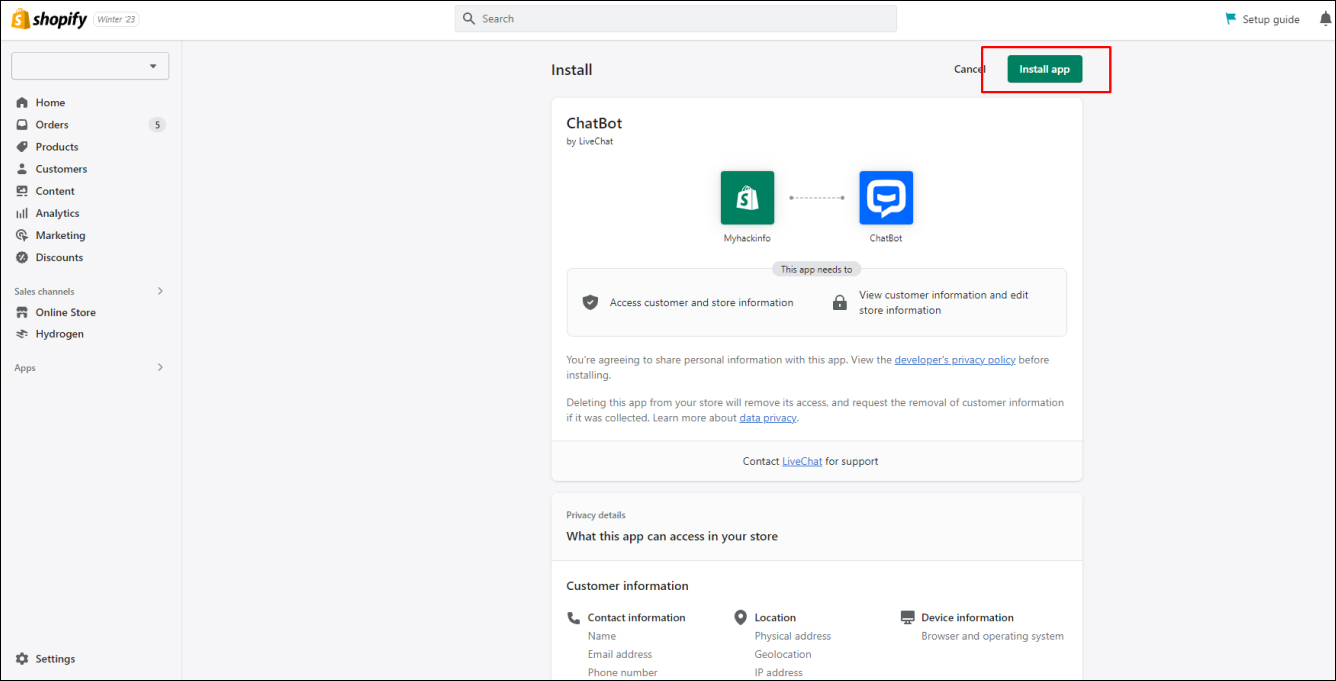Viewport: 1336px width, 681px height.
Task: Open the developer's privacy policy link
Action: coord(955,360)
